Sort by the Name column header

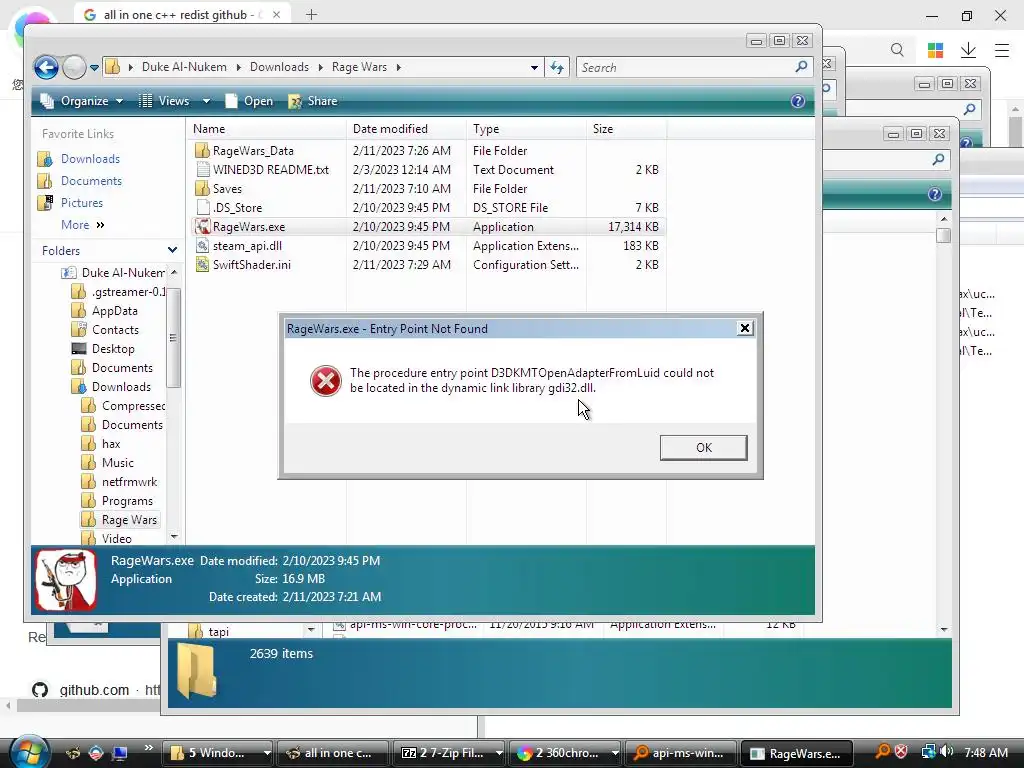(266, 129)
